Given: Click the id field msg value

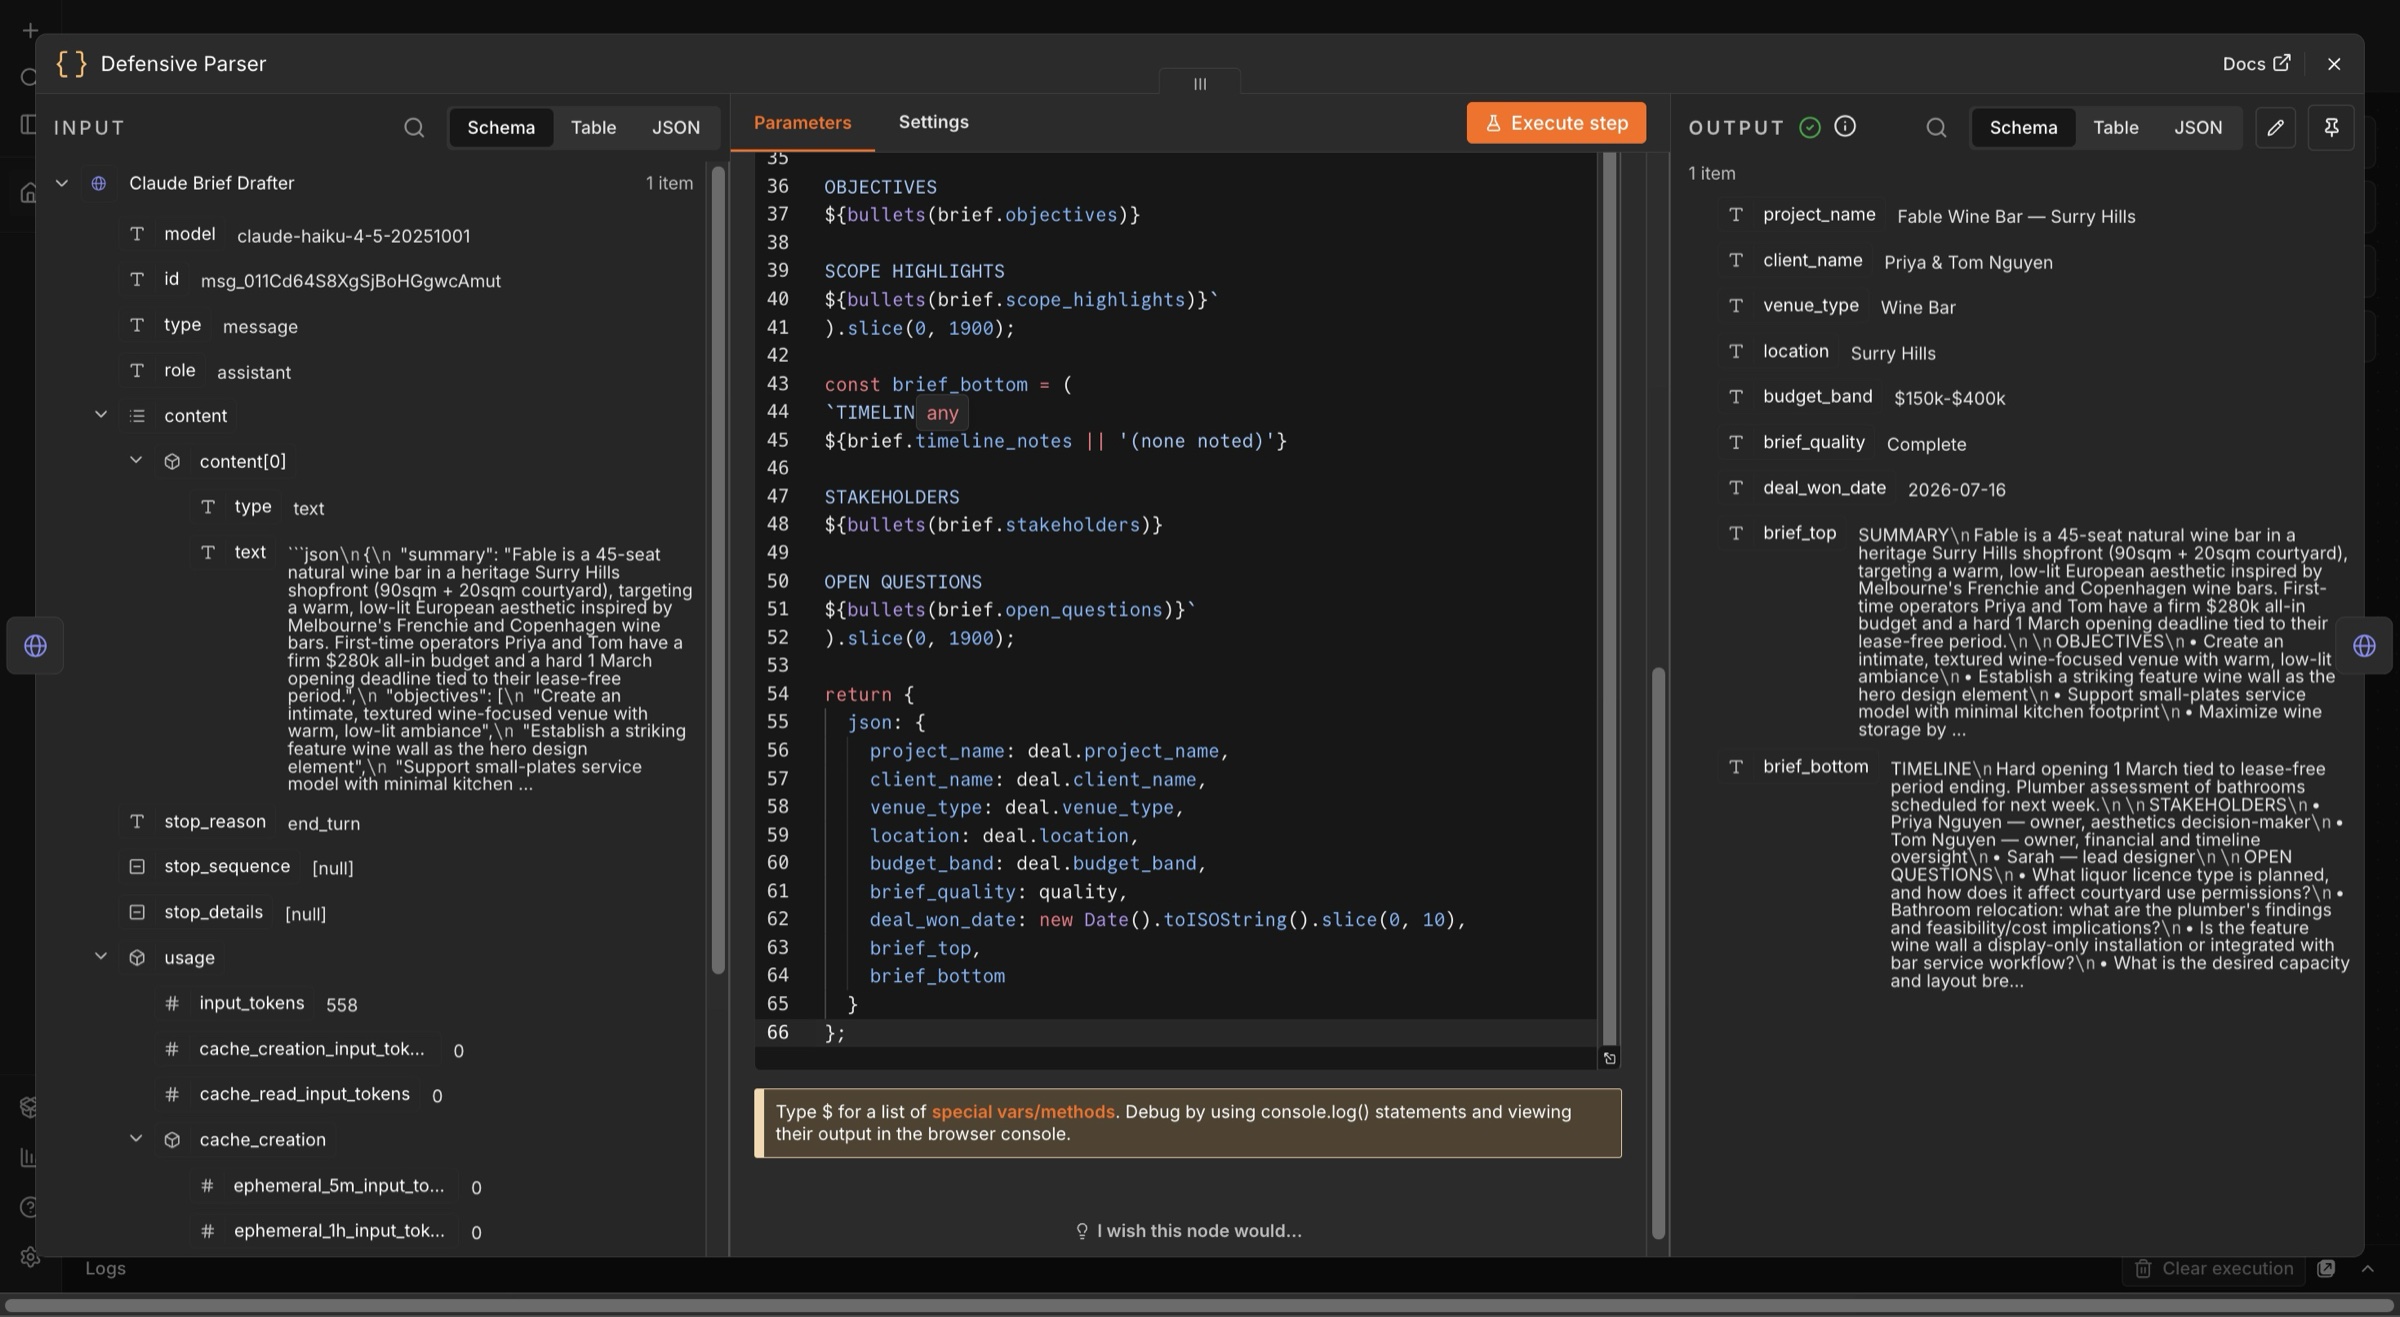Looking at the screenshot, I should pyautogui.click(x=351, y=281).
